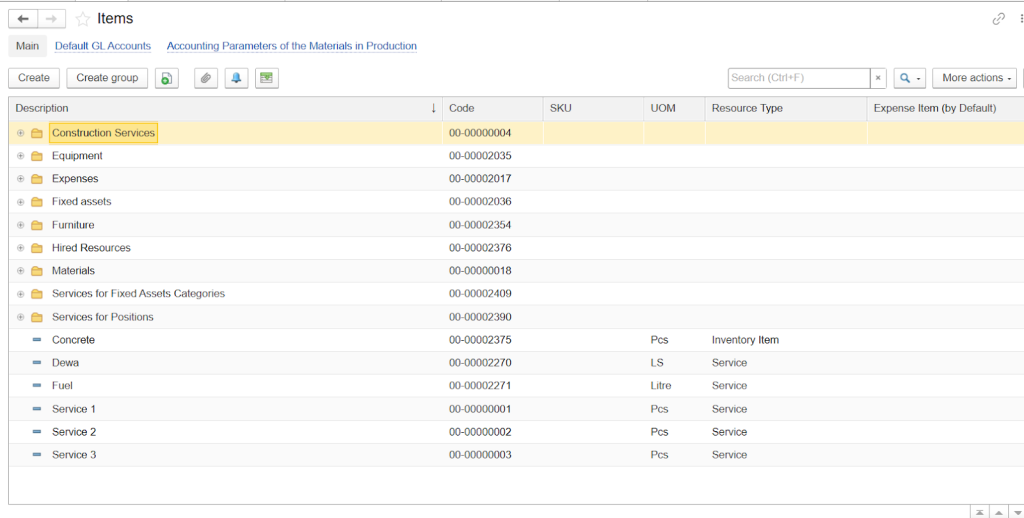Expand the Materials group
The image size is (1024, 518).
20,270
